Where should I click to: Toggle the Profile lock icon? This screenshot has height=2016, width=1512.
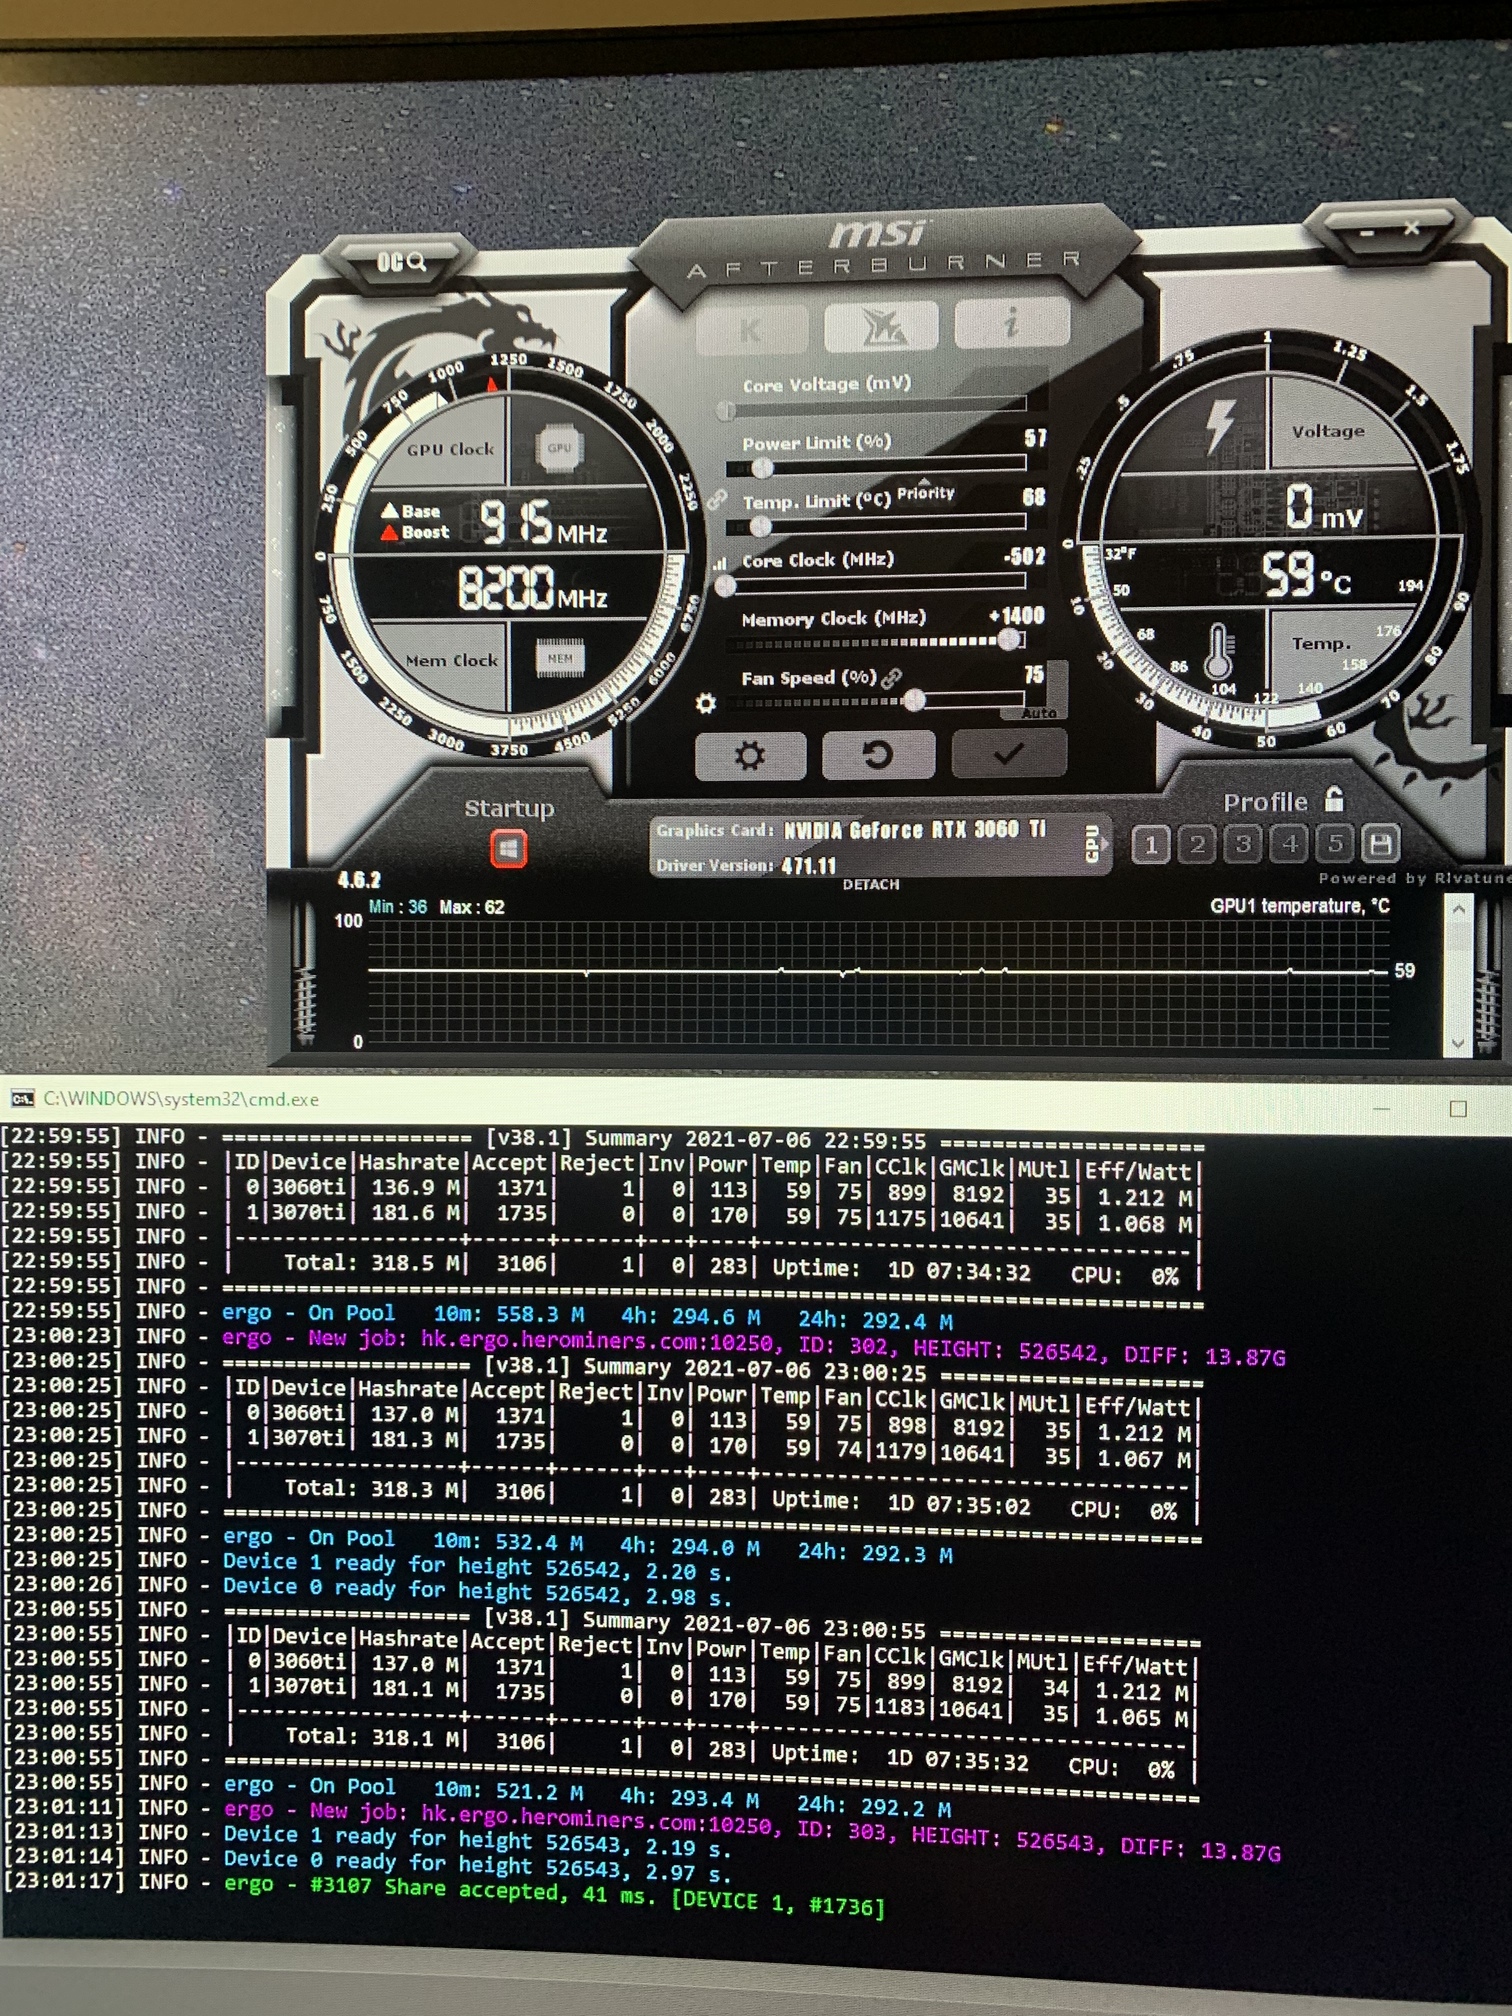1334,800
